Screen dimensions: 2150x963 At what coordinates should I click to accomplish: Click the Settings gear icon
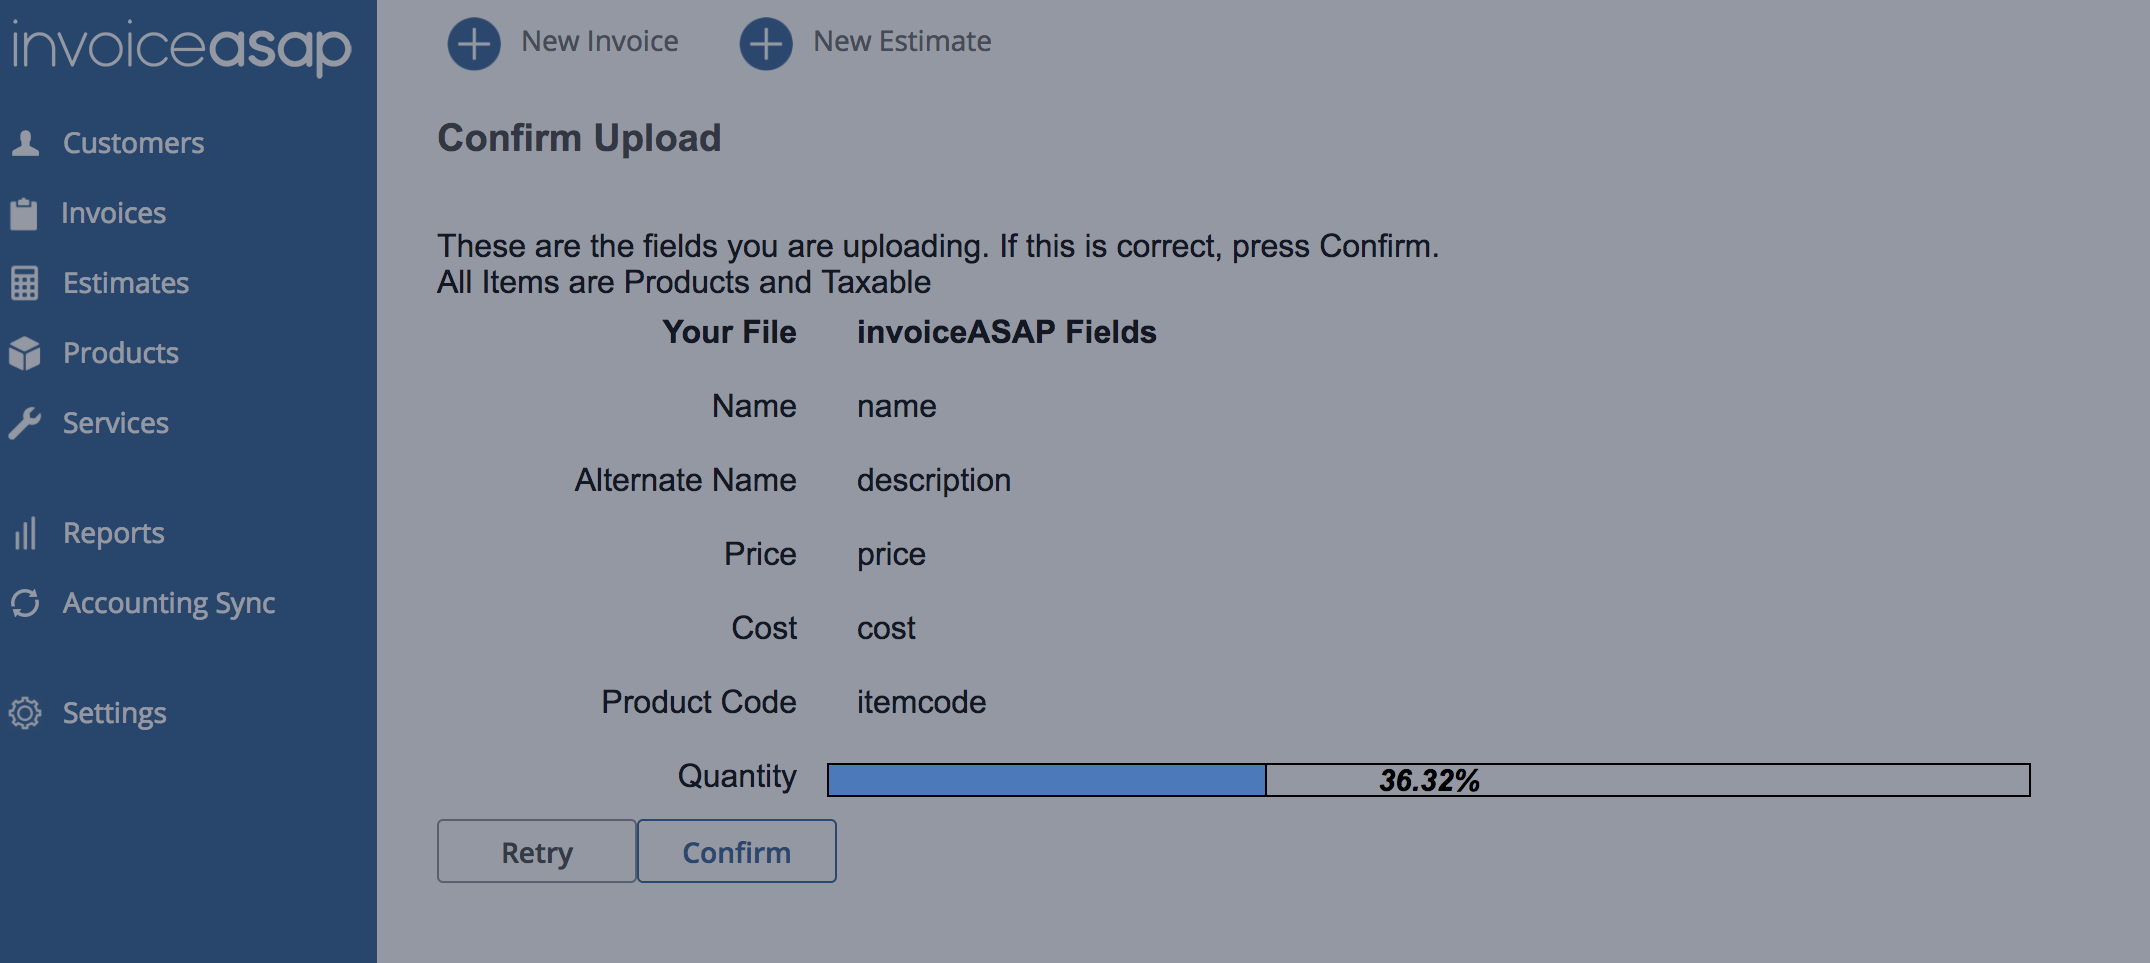click(x=25, y=713)
